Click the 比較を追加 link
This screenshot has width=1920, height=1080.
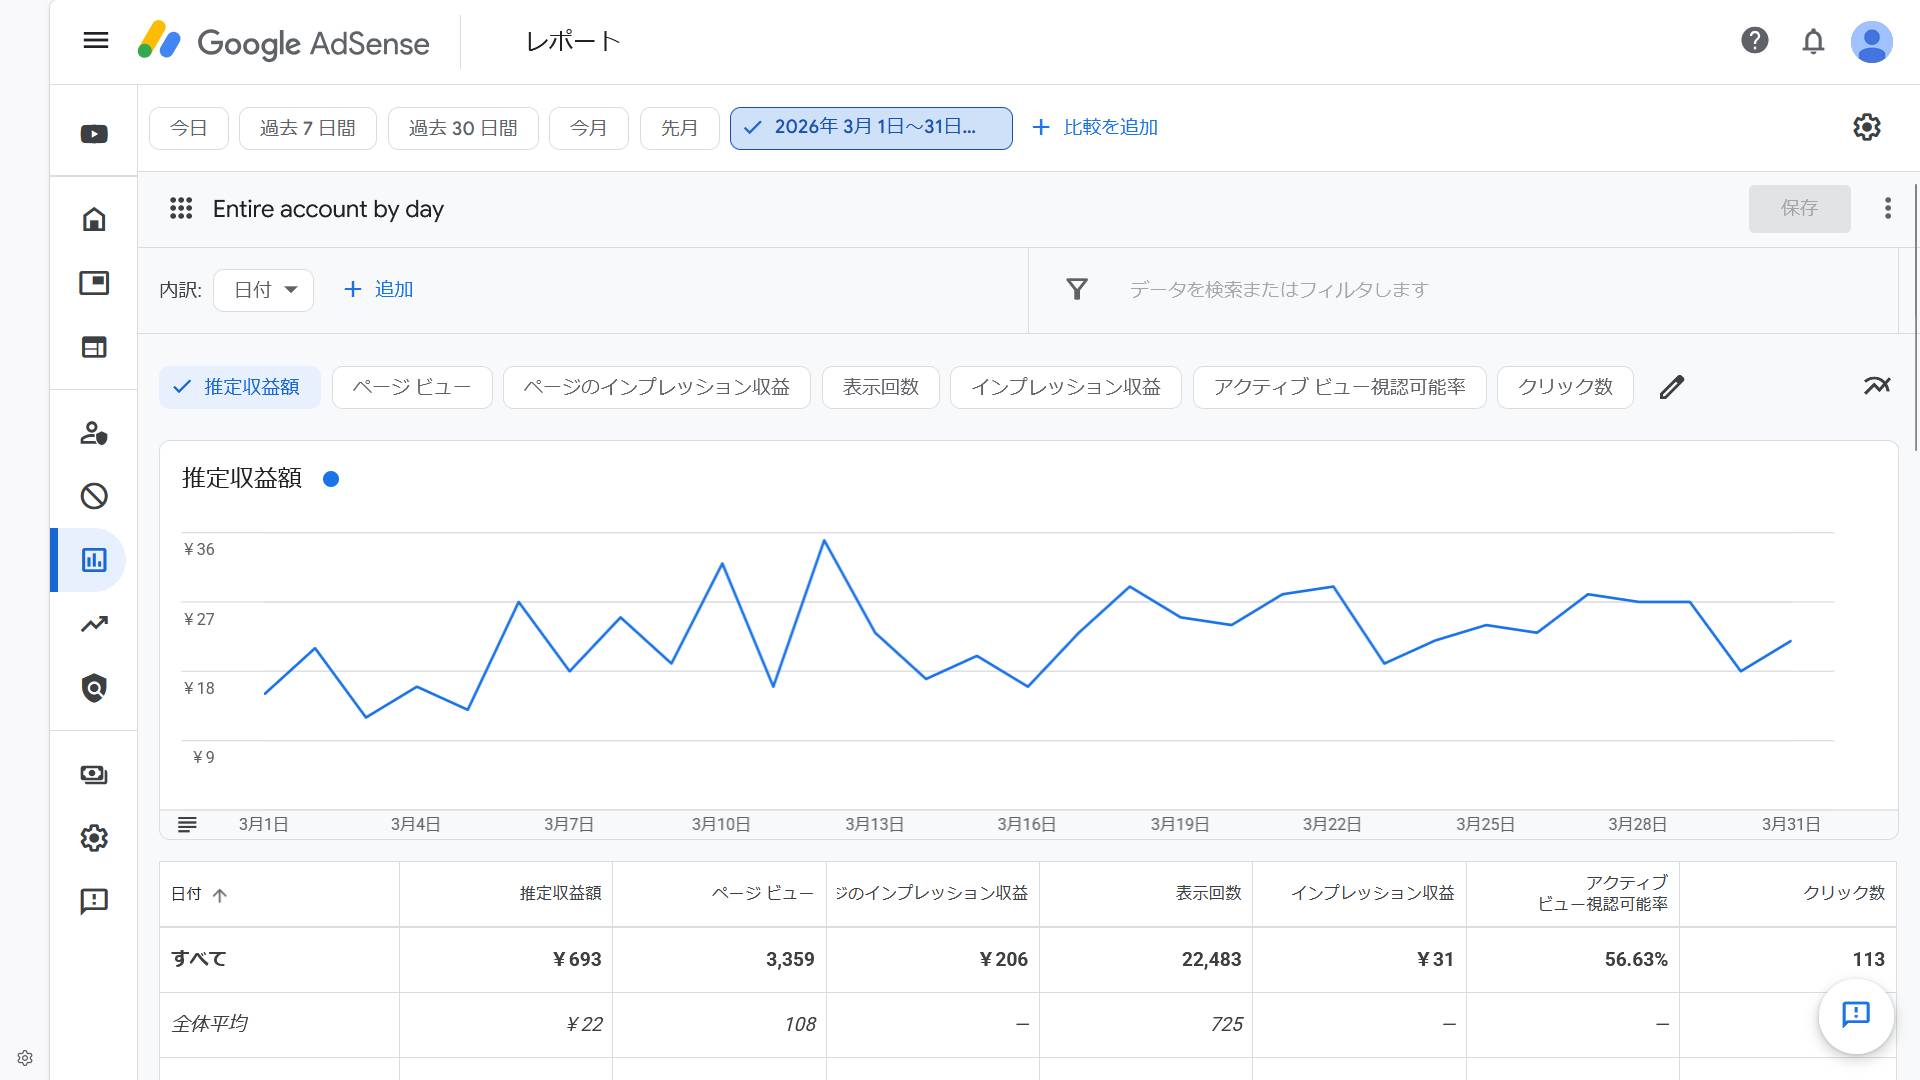click(x=1110, y=127)
